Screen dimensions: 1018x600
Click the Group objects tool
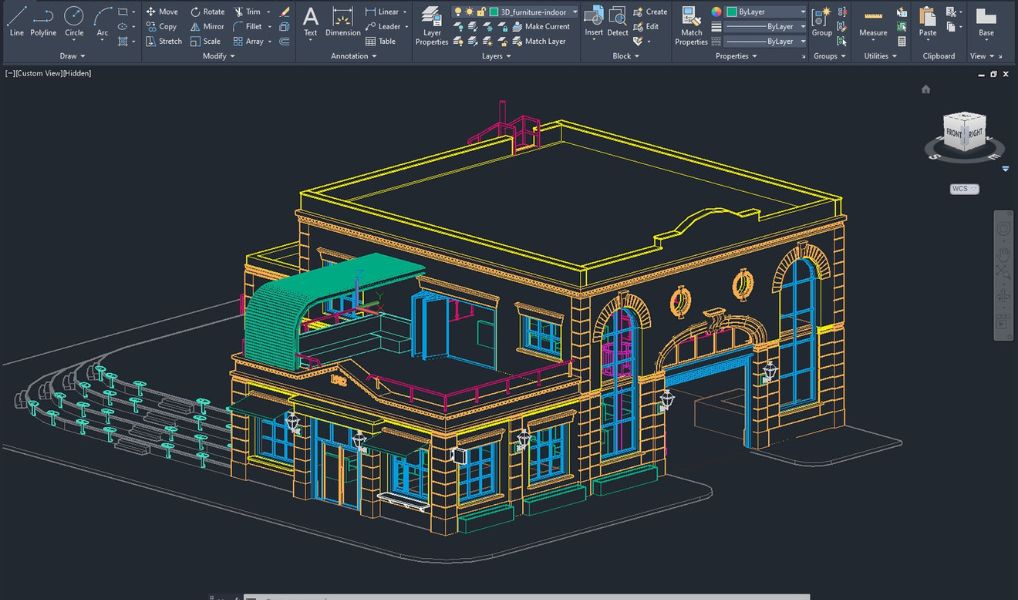[821, 21]
